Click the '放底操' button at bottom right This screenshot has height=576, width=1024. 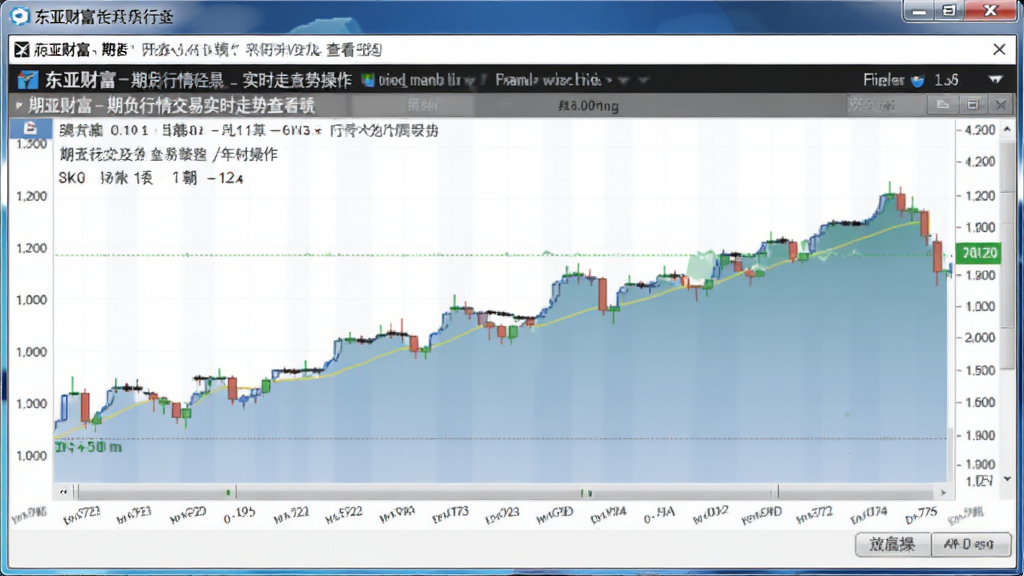892,544
